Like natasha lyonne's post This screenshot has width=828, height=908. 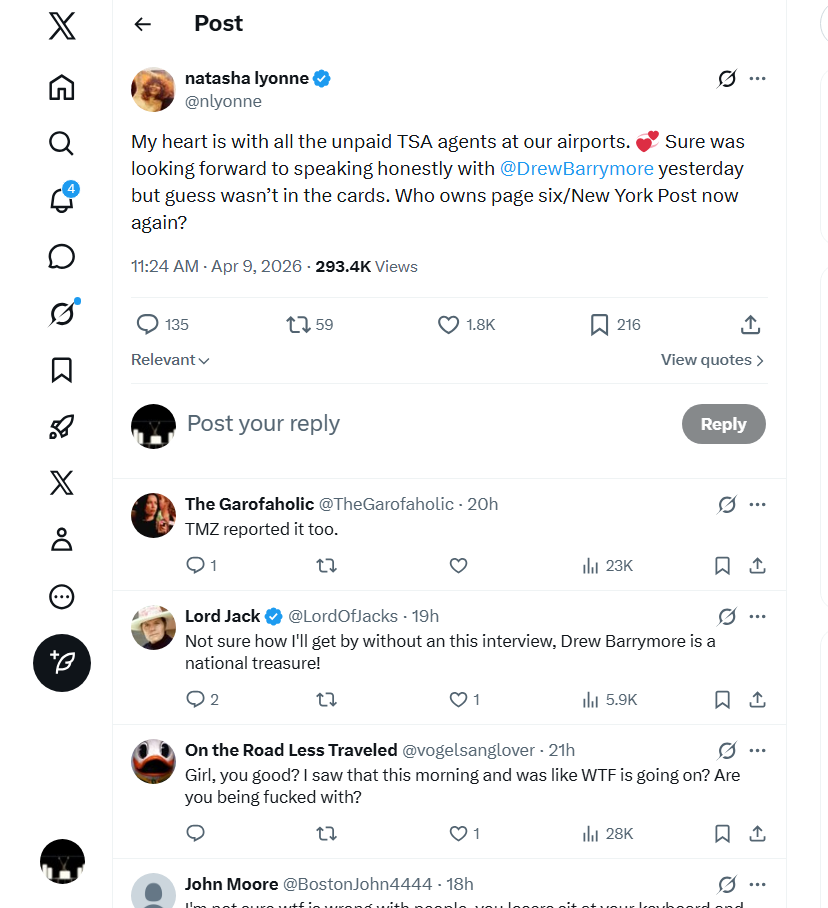(x=449, y=324)
